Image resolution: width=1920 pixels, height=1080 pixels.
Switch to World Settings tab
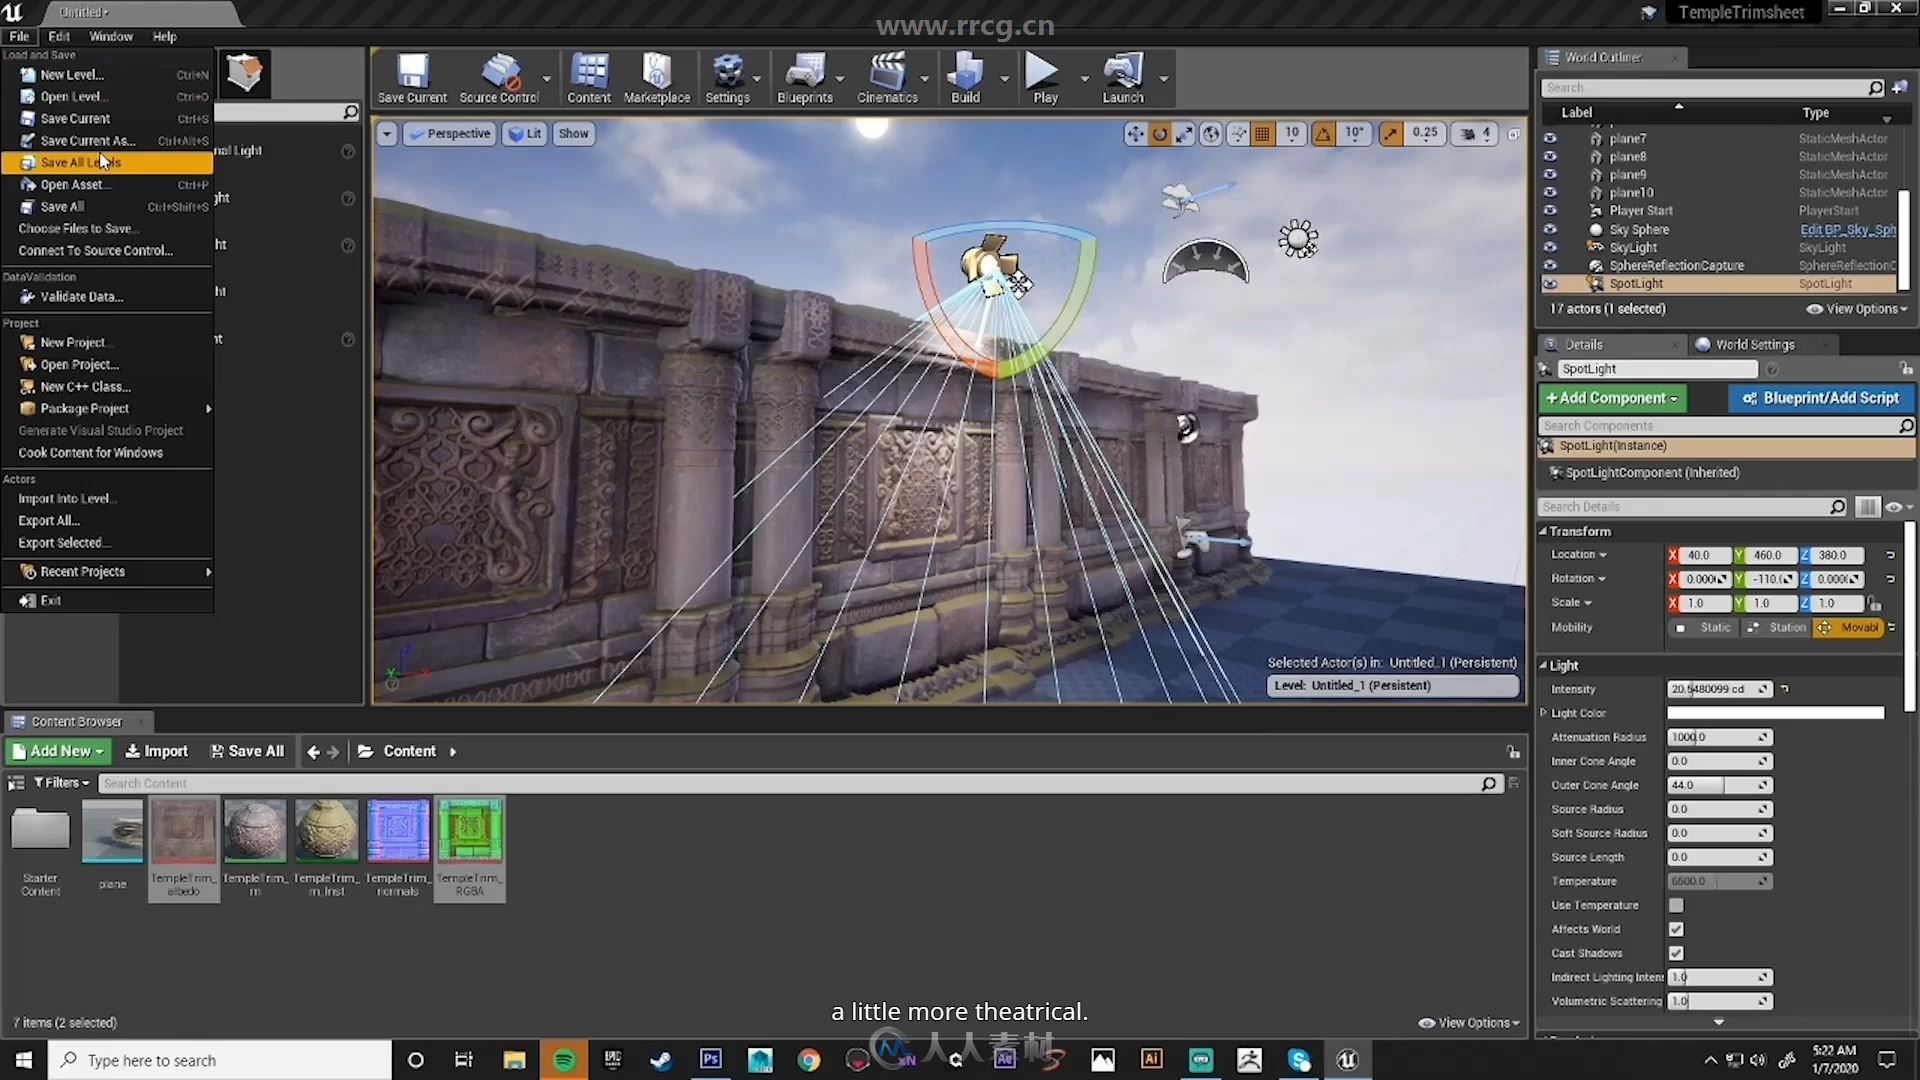(x=1755, y=345)
